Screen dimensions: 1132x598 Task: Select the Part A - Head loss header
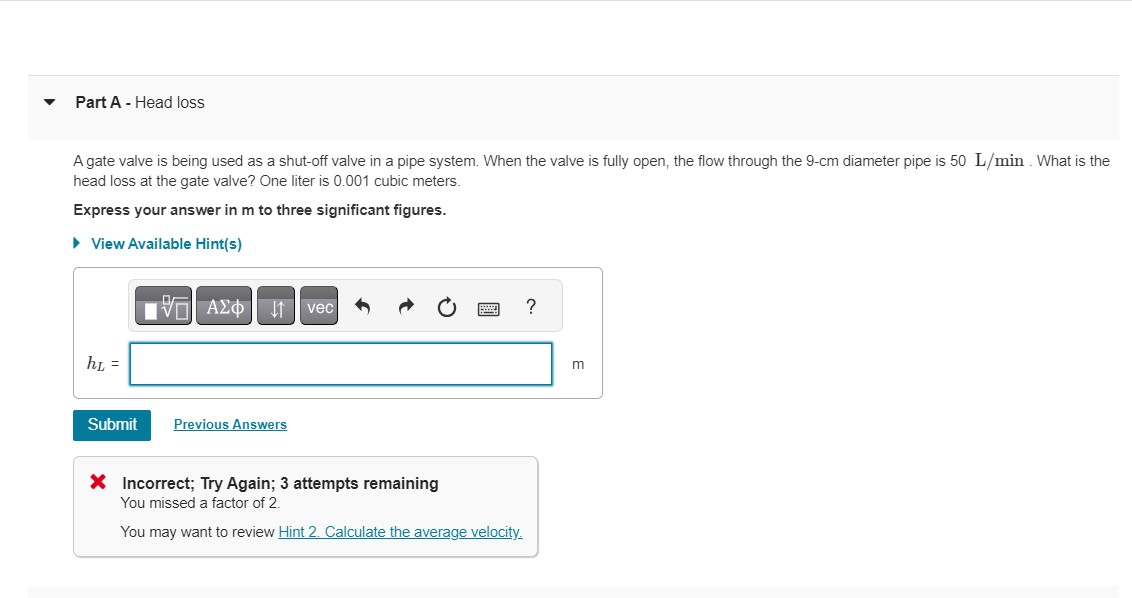pos(138,101)
